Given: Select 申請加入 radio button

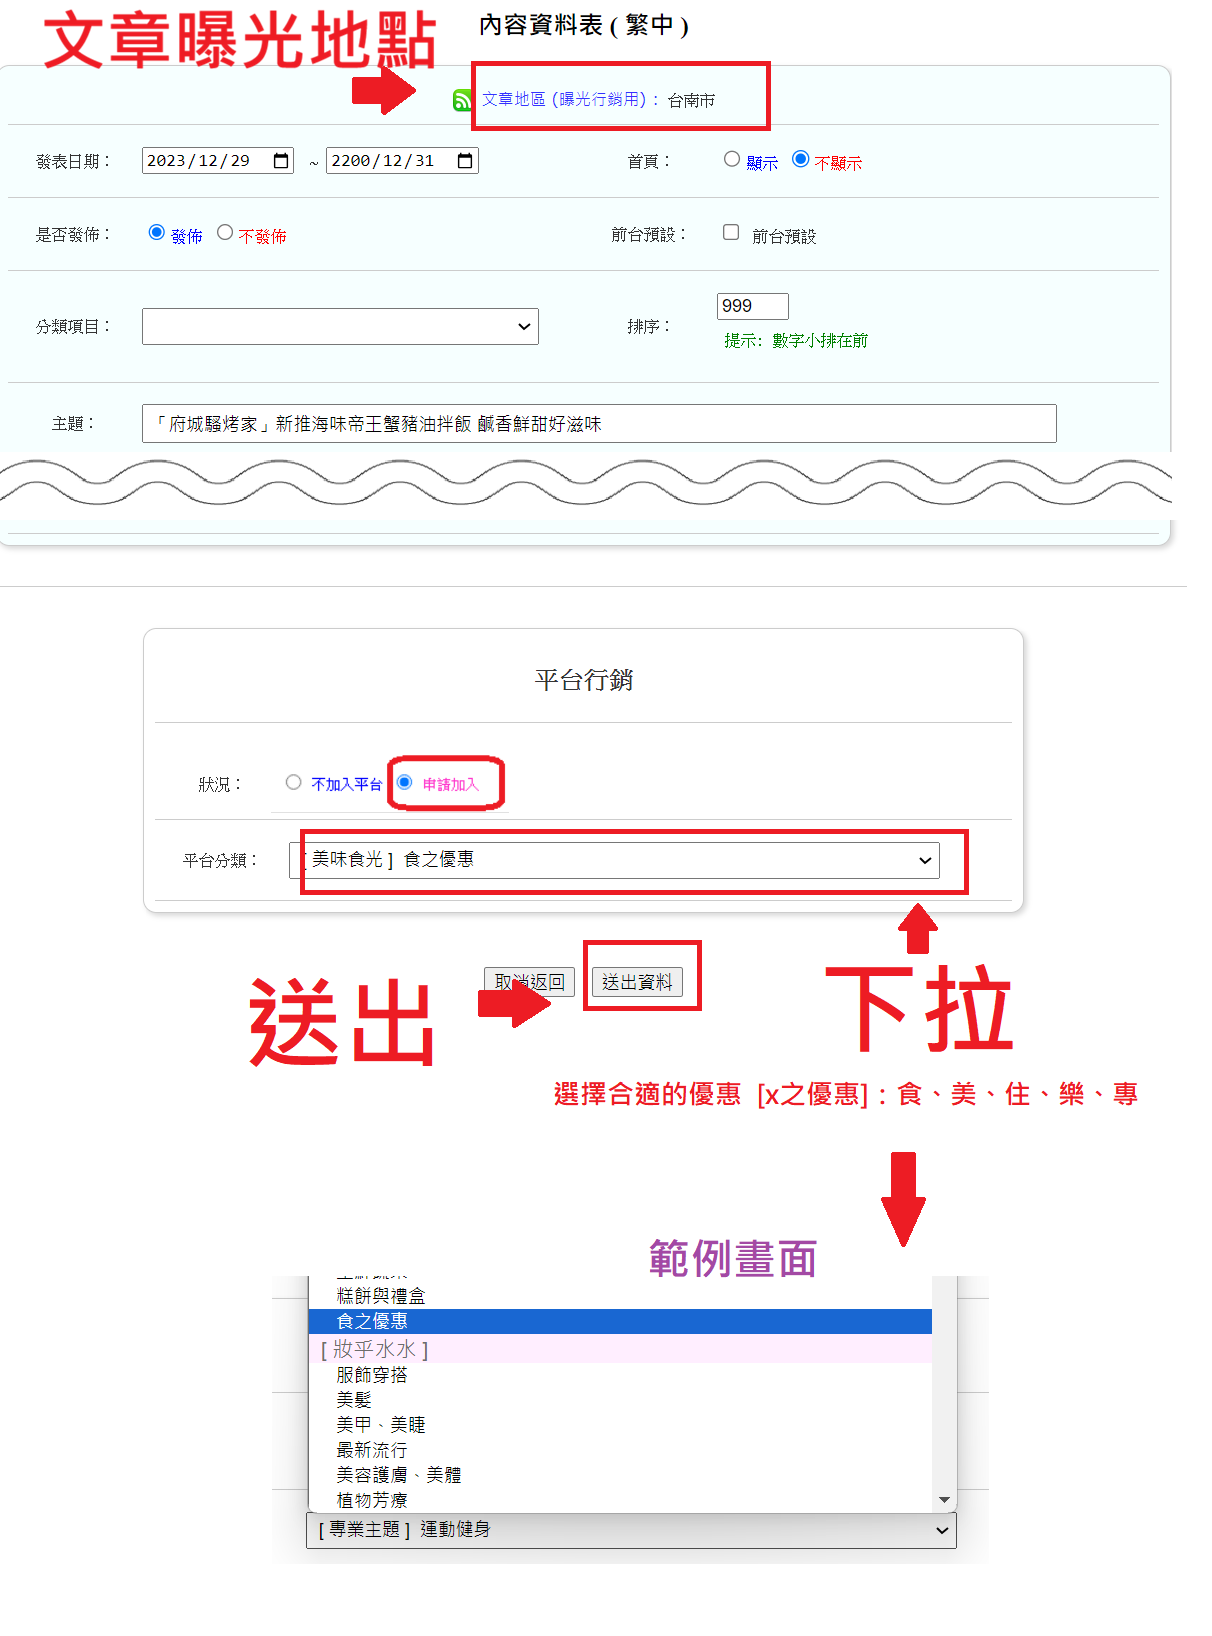Looking at the screenshot, I should pyautogui.click(x=405, y=783).
